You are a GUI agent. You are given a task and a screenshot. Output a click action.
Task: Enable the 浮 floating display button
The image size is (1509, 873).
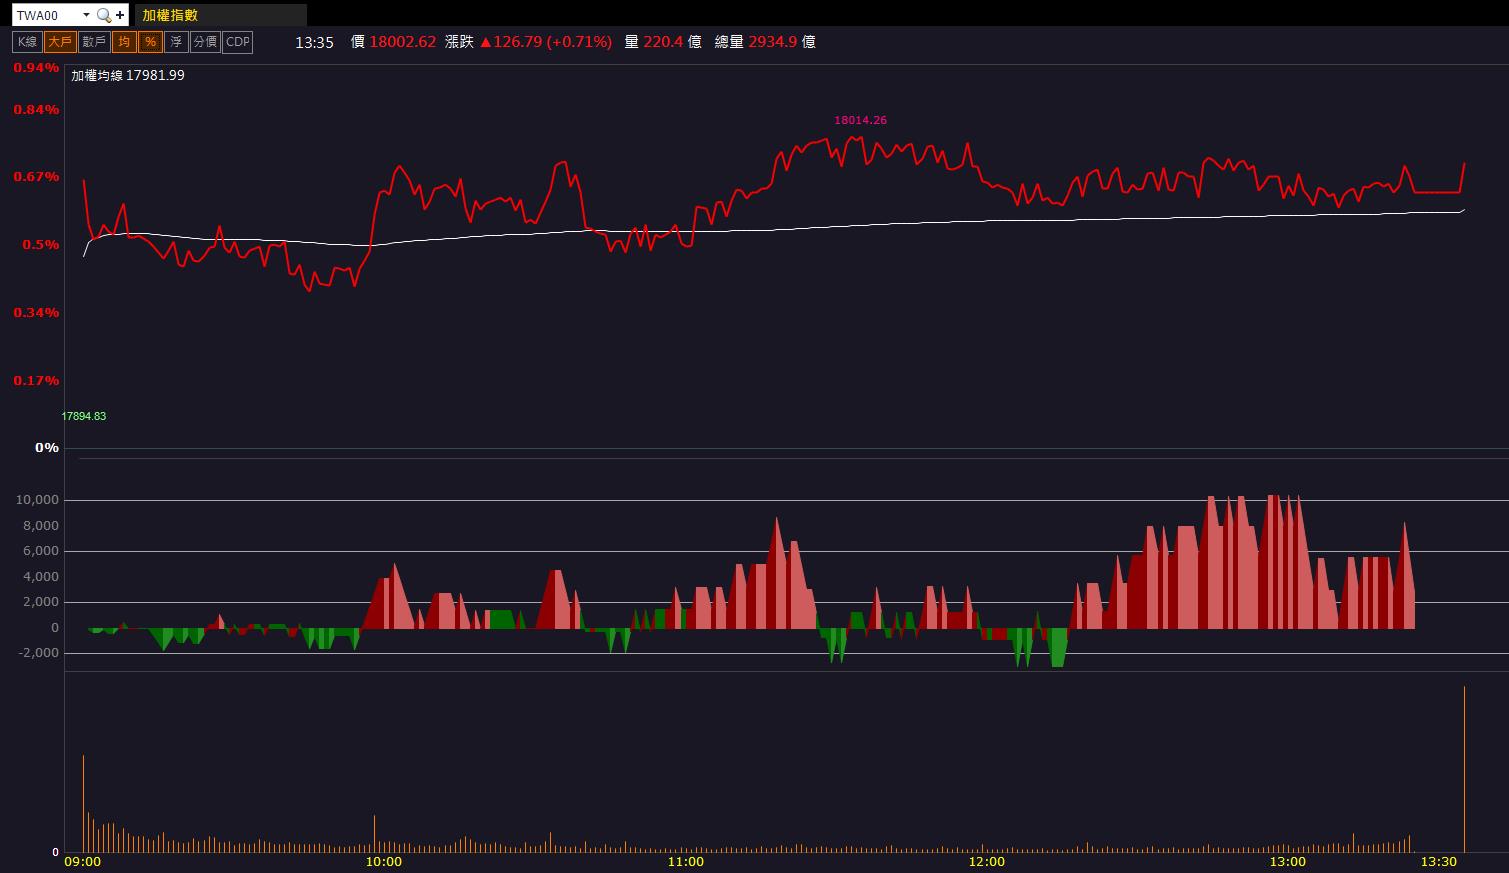[x=176, y=42]
